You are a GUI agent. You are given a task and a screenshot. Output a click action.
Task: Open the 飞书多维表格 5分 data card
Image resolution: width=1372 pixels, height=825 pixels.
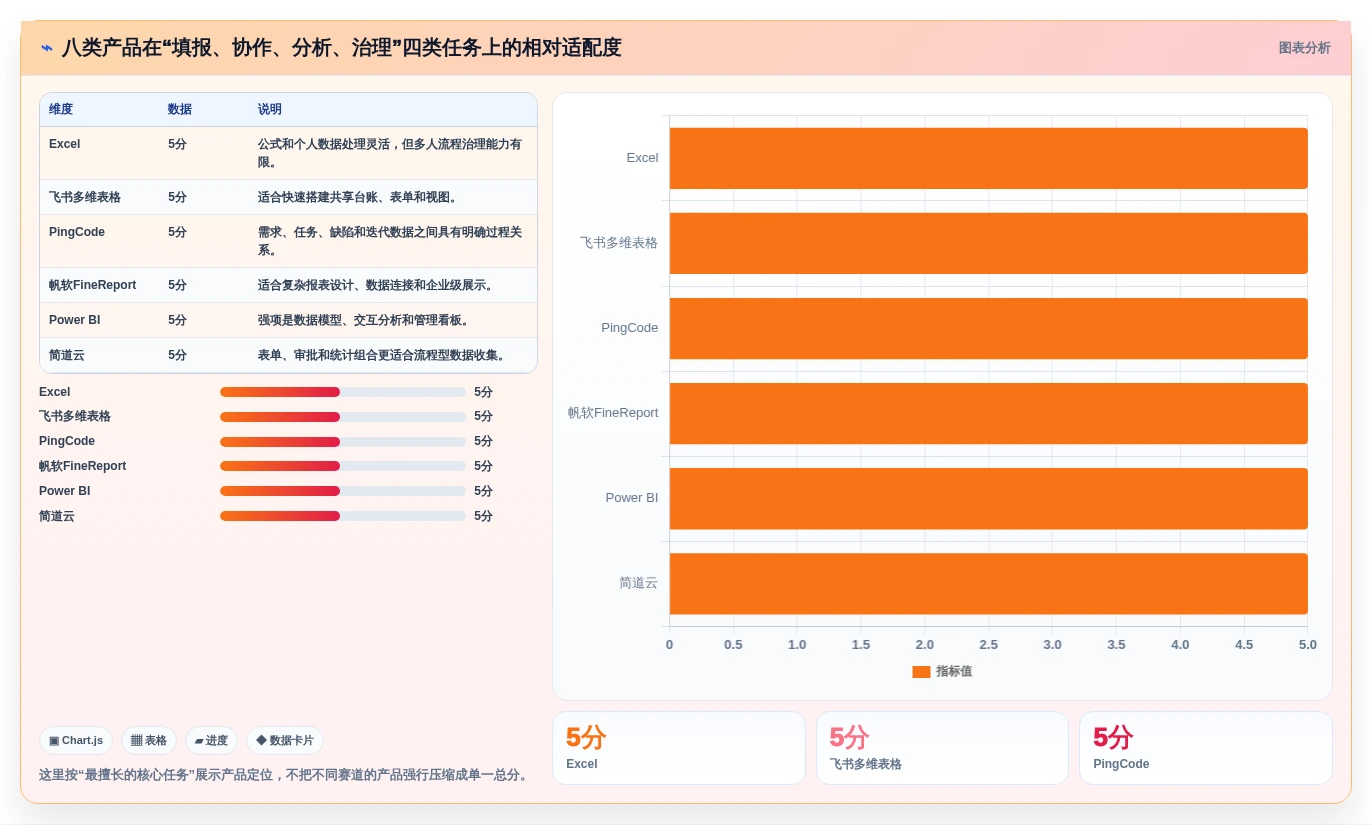[x=942, y=748]
